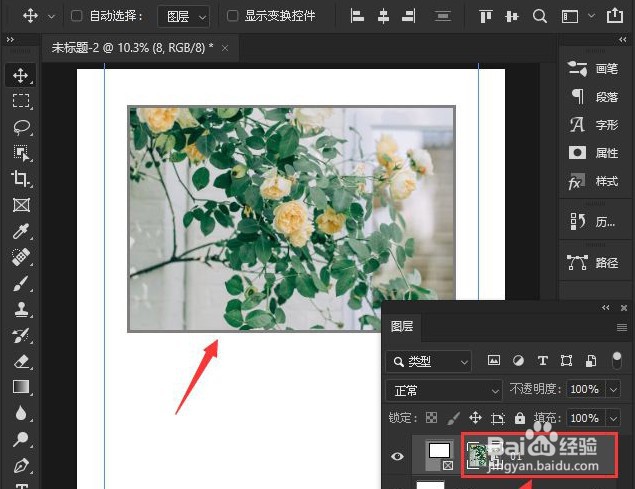Select the Eraser tool
Viewport: 635px width, 489px height.
click(x=21, y=361)
